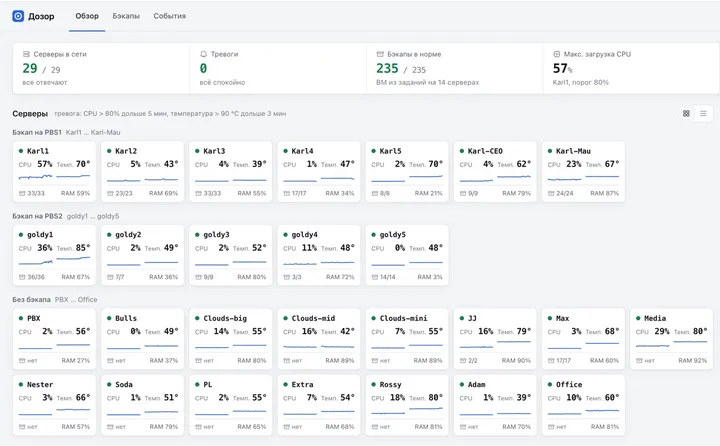Click the backup icon on Karl3 card
Screen dimensions: 720x446
pos(198,193)
